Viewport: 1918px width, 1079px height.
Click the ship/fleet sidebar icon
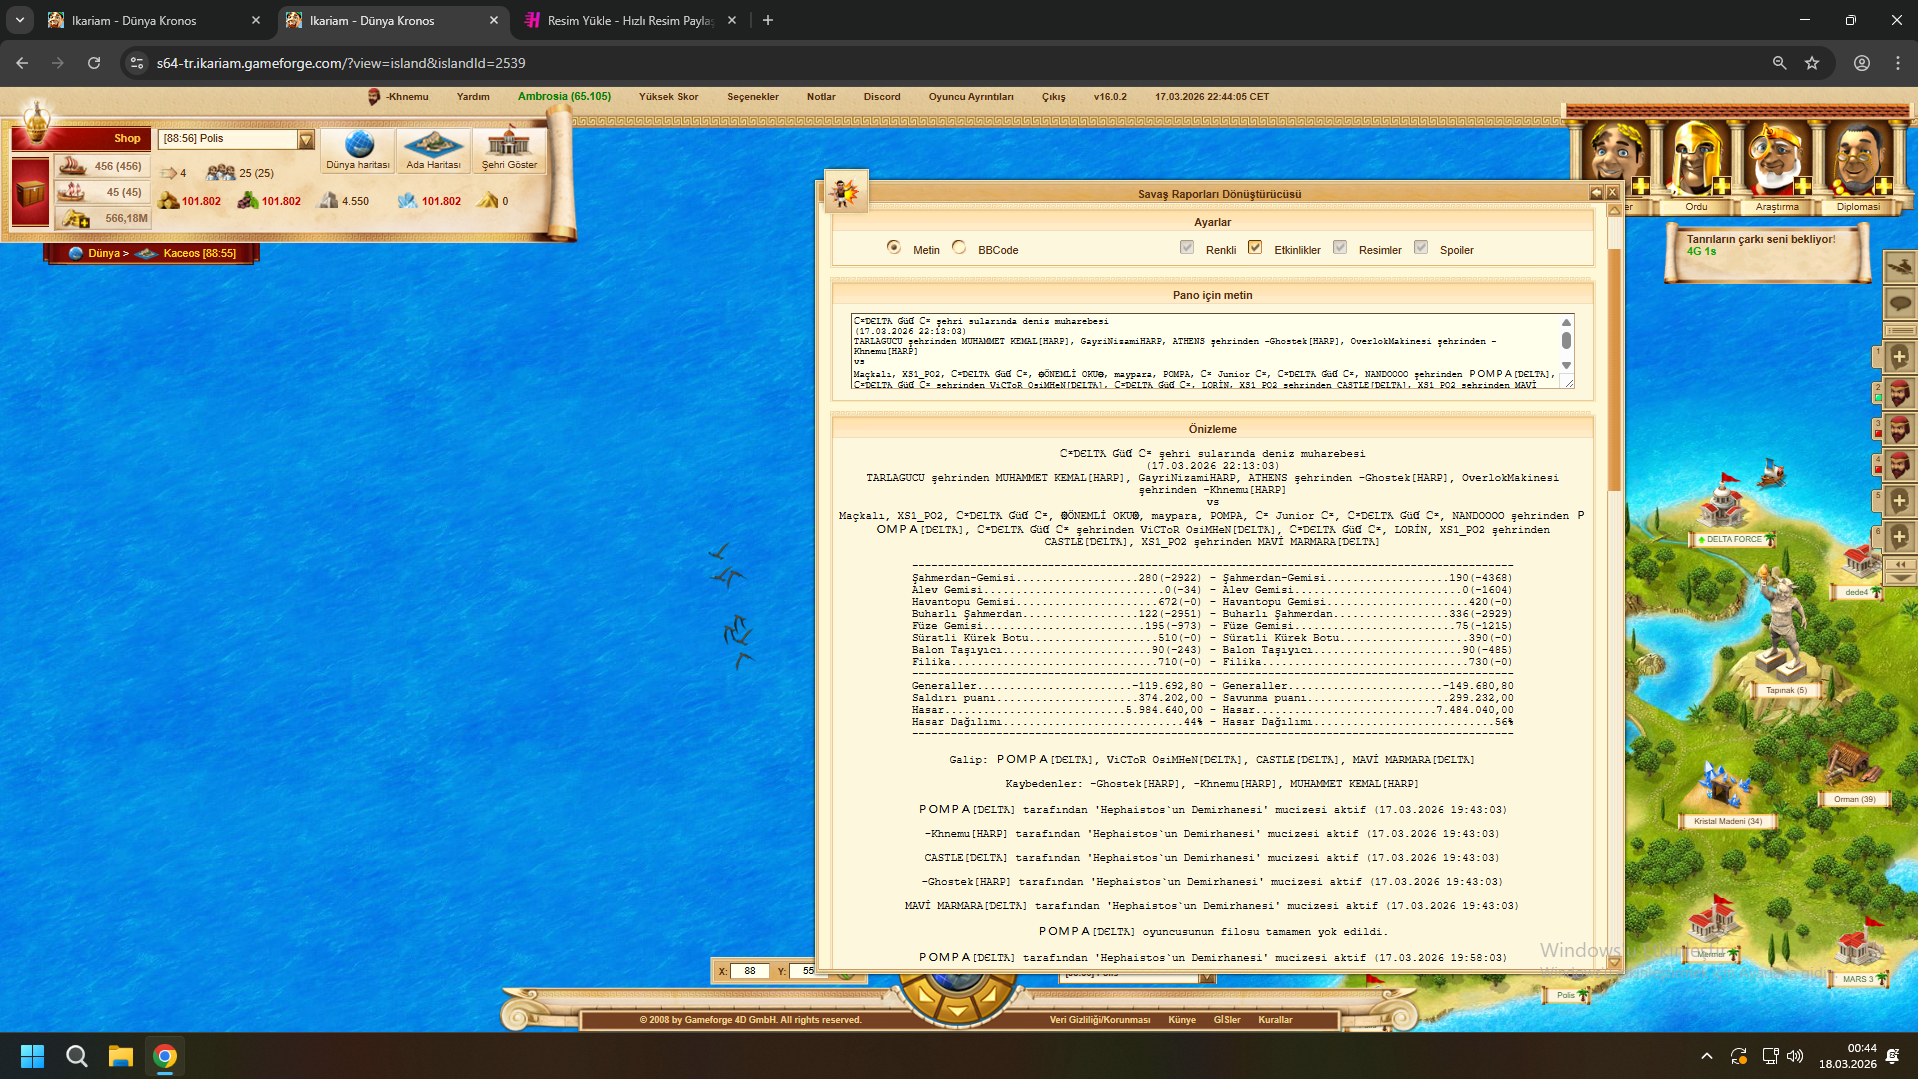1900,267
